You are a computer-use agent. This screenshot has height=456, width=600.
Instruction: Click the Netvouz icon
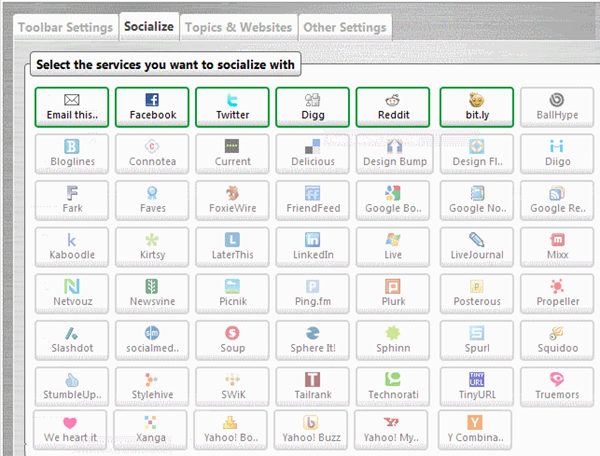pyautogui.click(x=72, y=286)
